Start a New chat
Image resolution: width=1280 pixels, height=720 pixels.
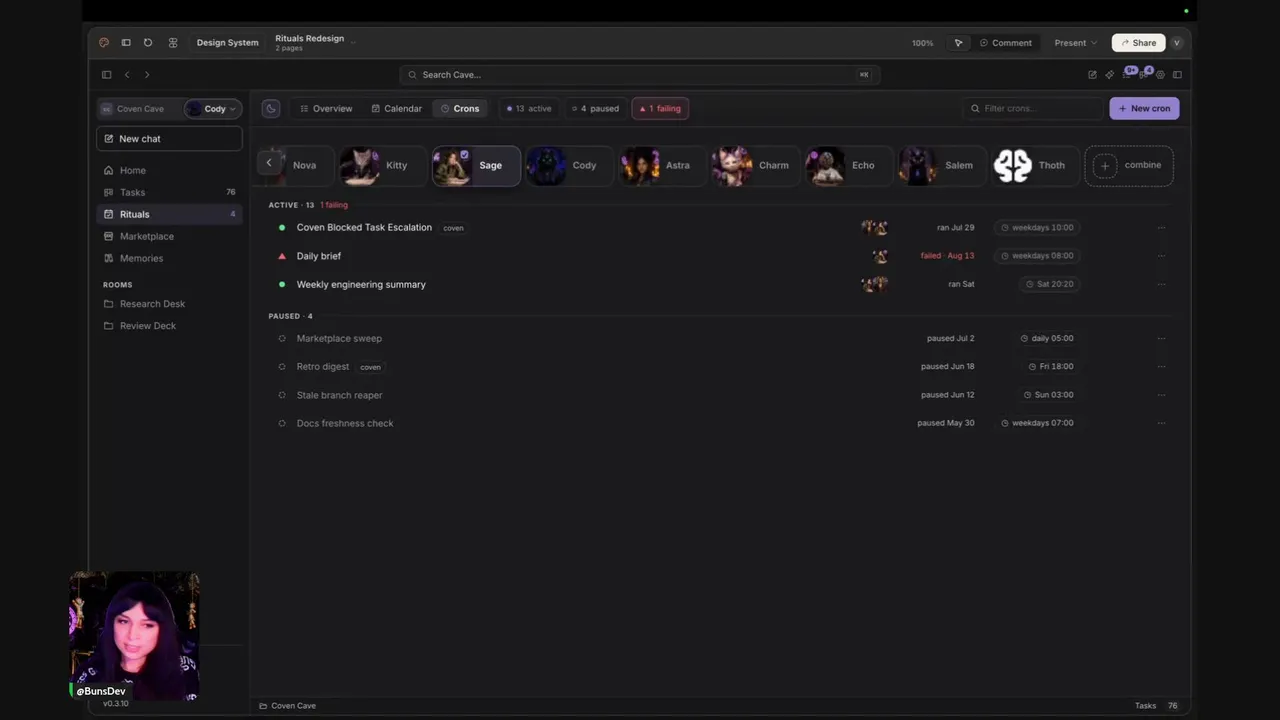point(169,139)
